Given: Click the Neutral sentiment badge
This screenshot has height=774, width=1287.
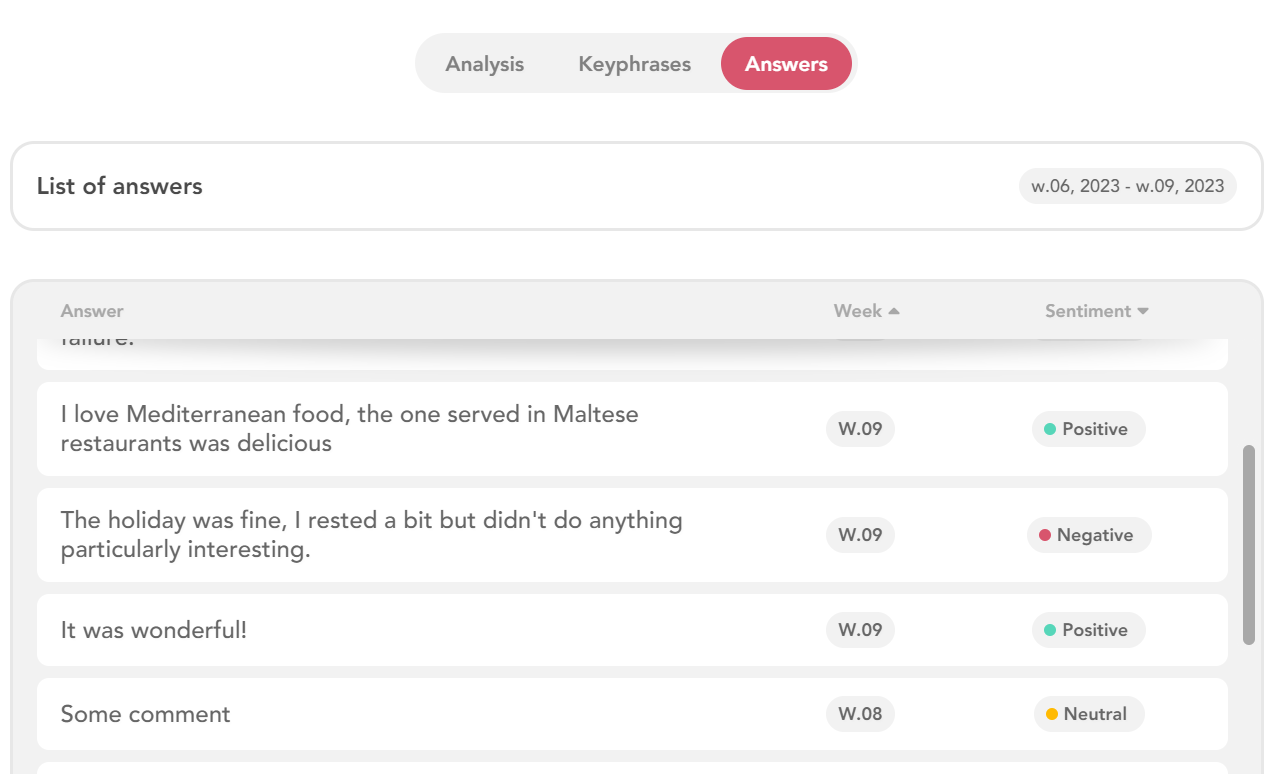Looking at the screenshot, I should click(x=1089, y=714).
